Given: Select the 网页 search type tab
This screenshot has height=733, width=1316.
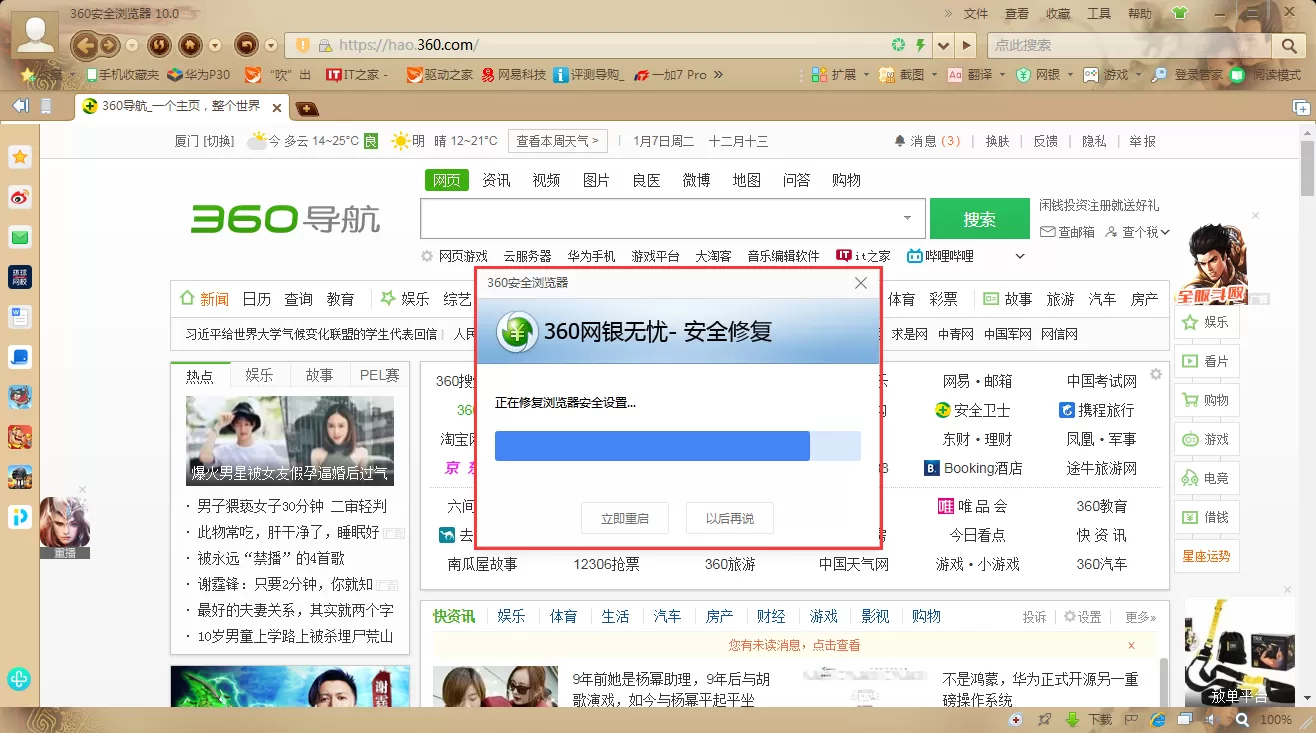Looking at the screenshot, I should (446, 180).
